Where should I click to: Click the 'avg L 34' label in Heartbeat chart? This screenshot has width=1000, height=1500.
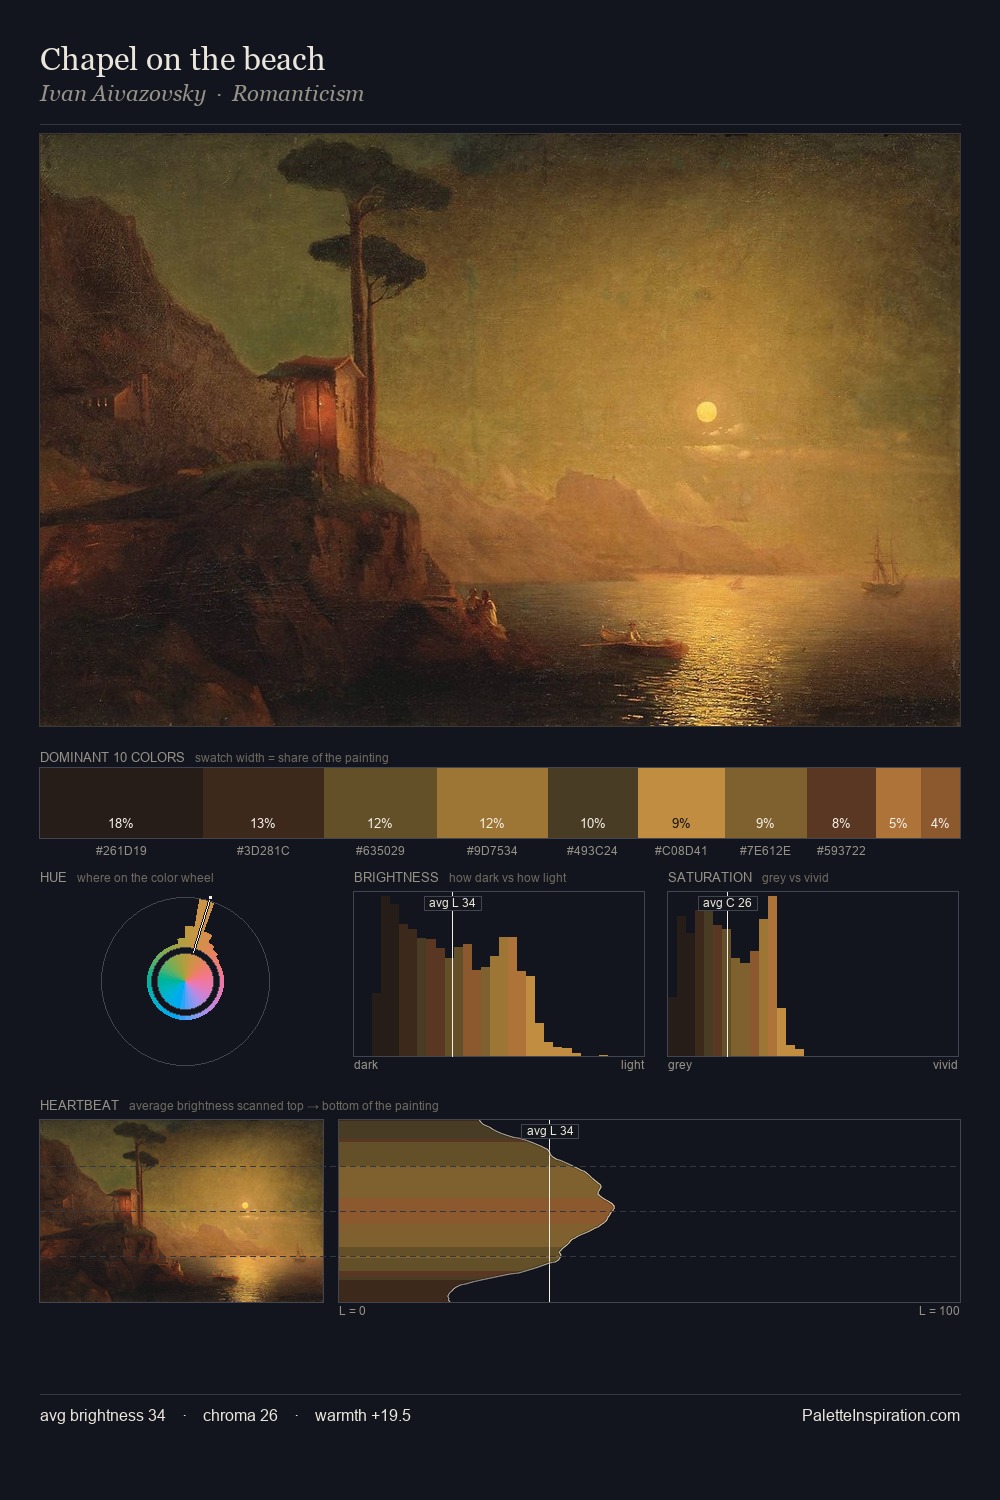[550, 1131]
